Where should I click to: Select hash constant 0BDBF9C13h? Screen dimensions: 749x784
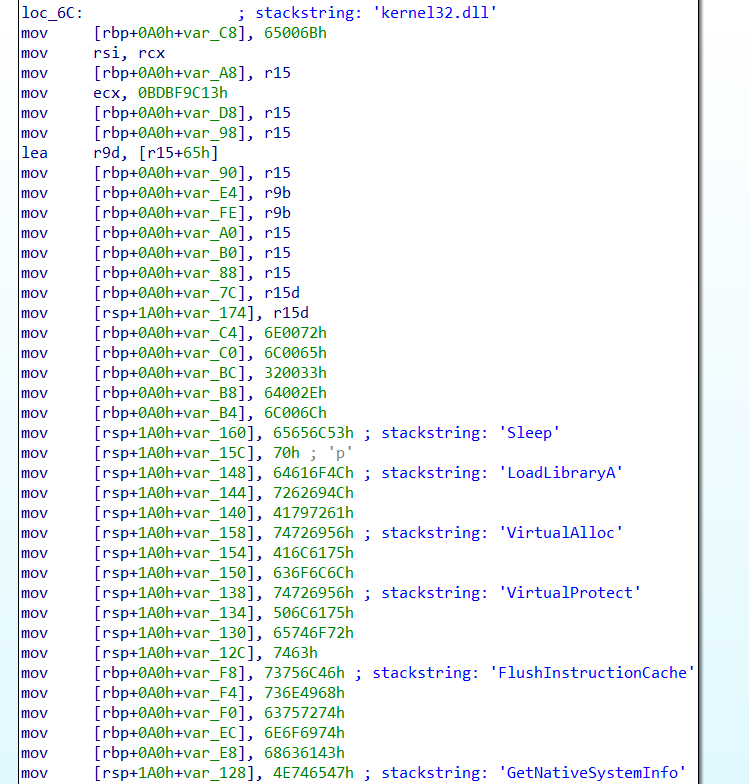click(183, 92)
